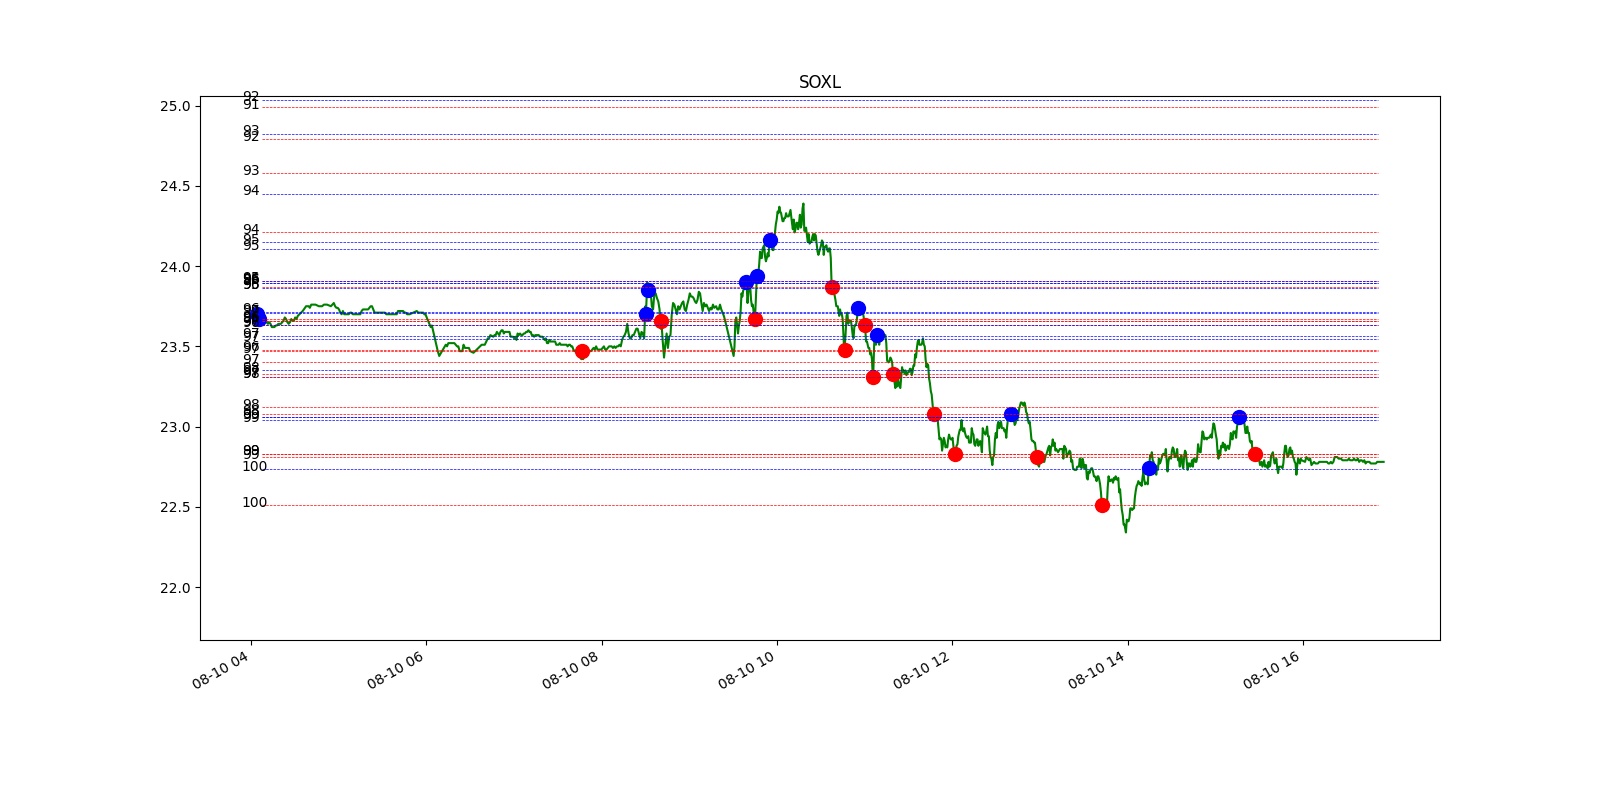The width and height of the screenshot is (1600, 800).
Task: Pick the lowest red marker at 22.5
Action: click(1102, 505)
